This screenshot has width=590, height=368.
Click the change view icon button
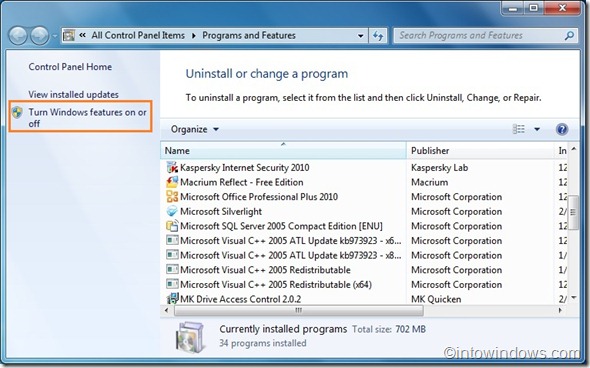[519, 129]
